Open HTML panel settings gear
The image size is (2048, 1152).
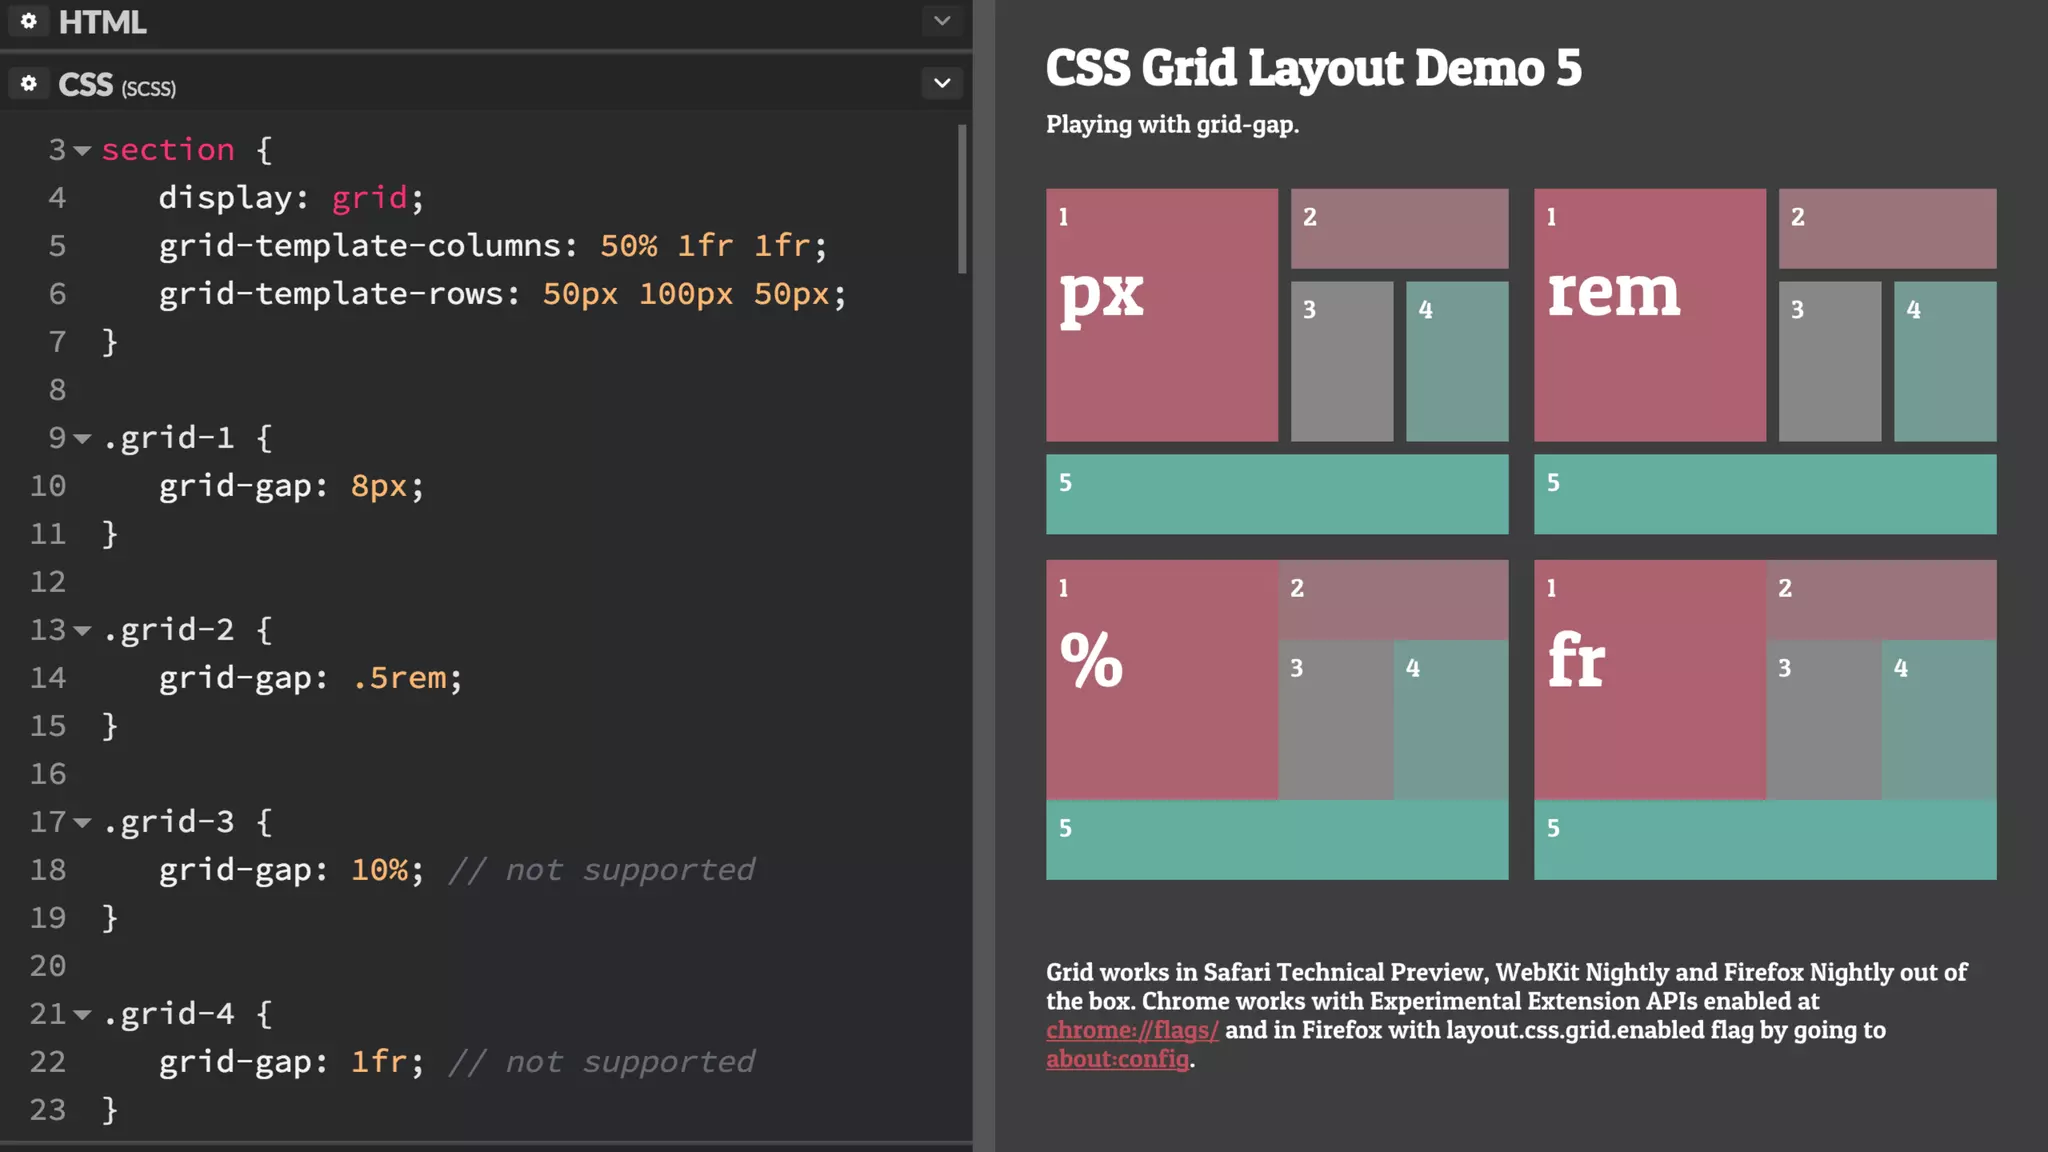pos(29,21)
